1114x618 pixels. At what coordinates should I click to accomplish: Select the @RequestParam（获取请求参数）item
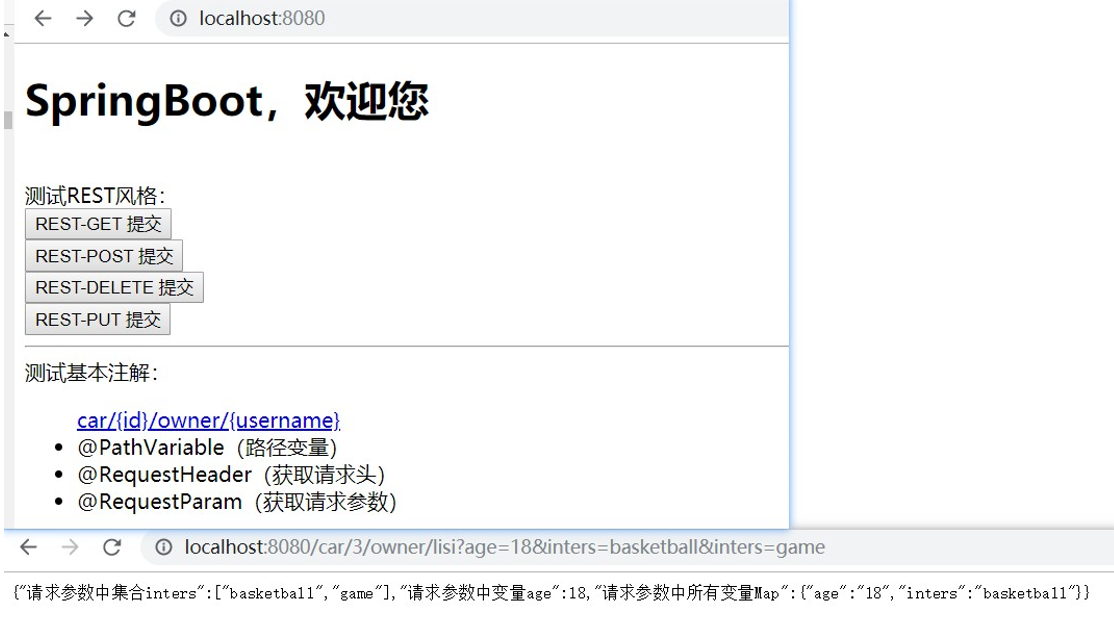click(237, 502)
